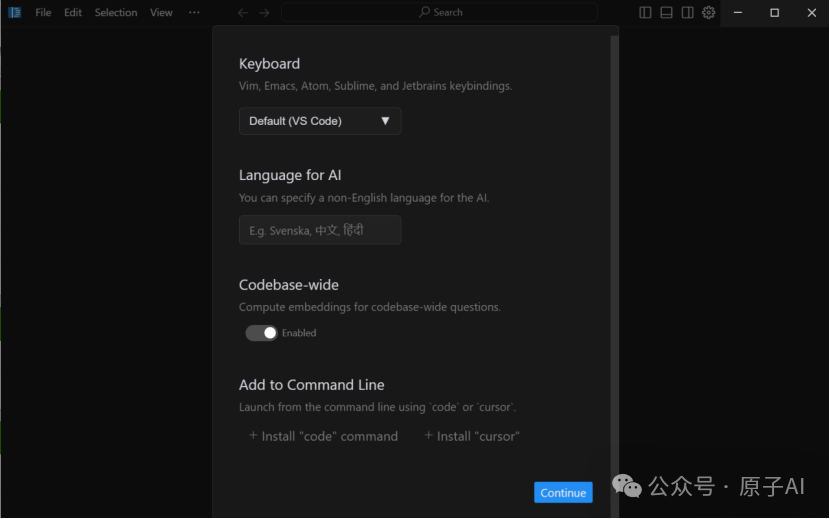Viewport: 830px width, 519px height.
Task: Click Install "cursor" command
Action: point(472,436)
